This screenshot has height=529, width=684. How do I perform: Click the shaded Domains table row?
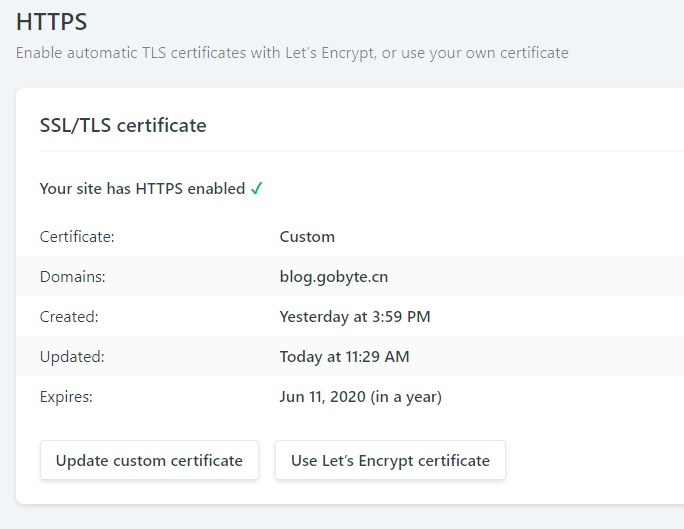click(350, 276)
